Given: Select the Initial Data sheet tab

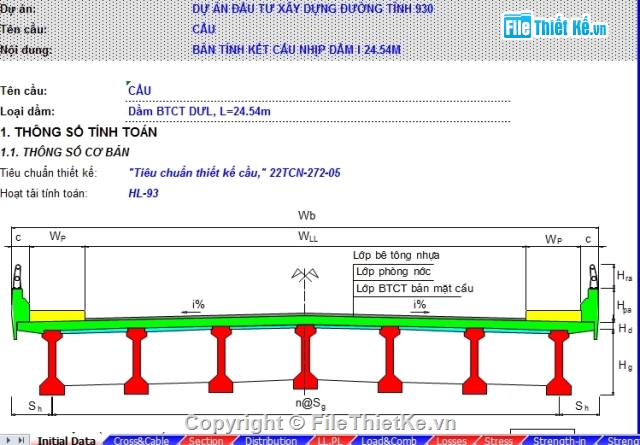Looking at the screenshot, I should 66,441.
